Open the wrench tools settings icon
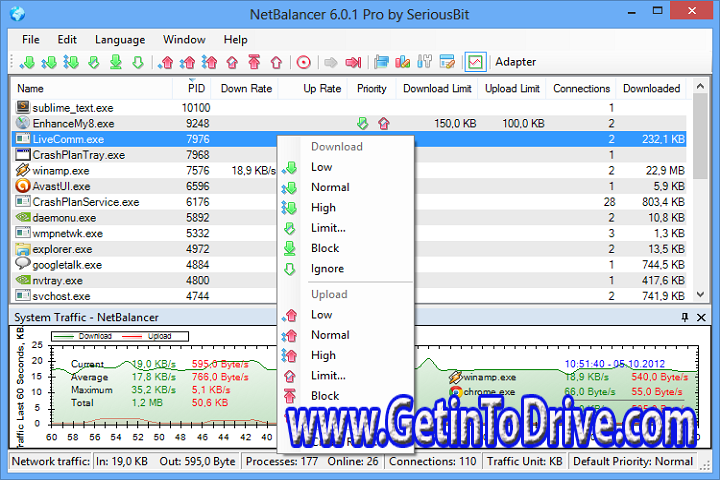This screenshot has height=480, width=720. coord(425,62)
